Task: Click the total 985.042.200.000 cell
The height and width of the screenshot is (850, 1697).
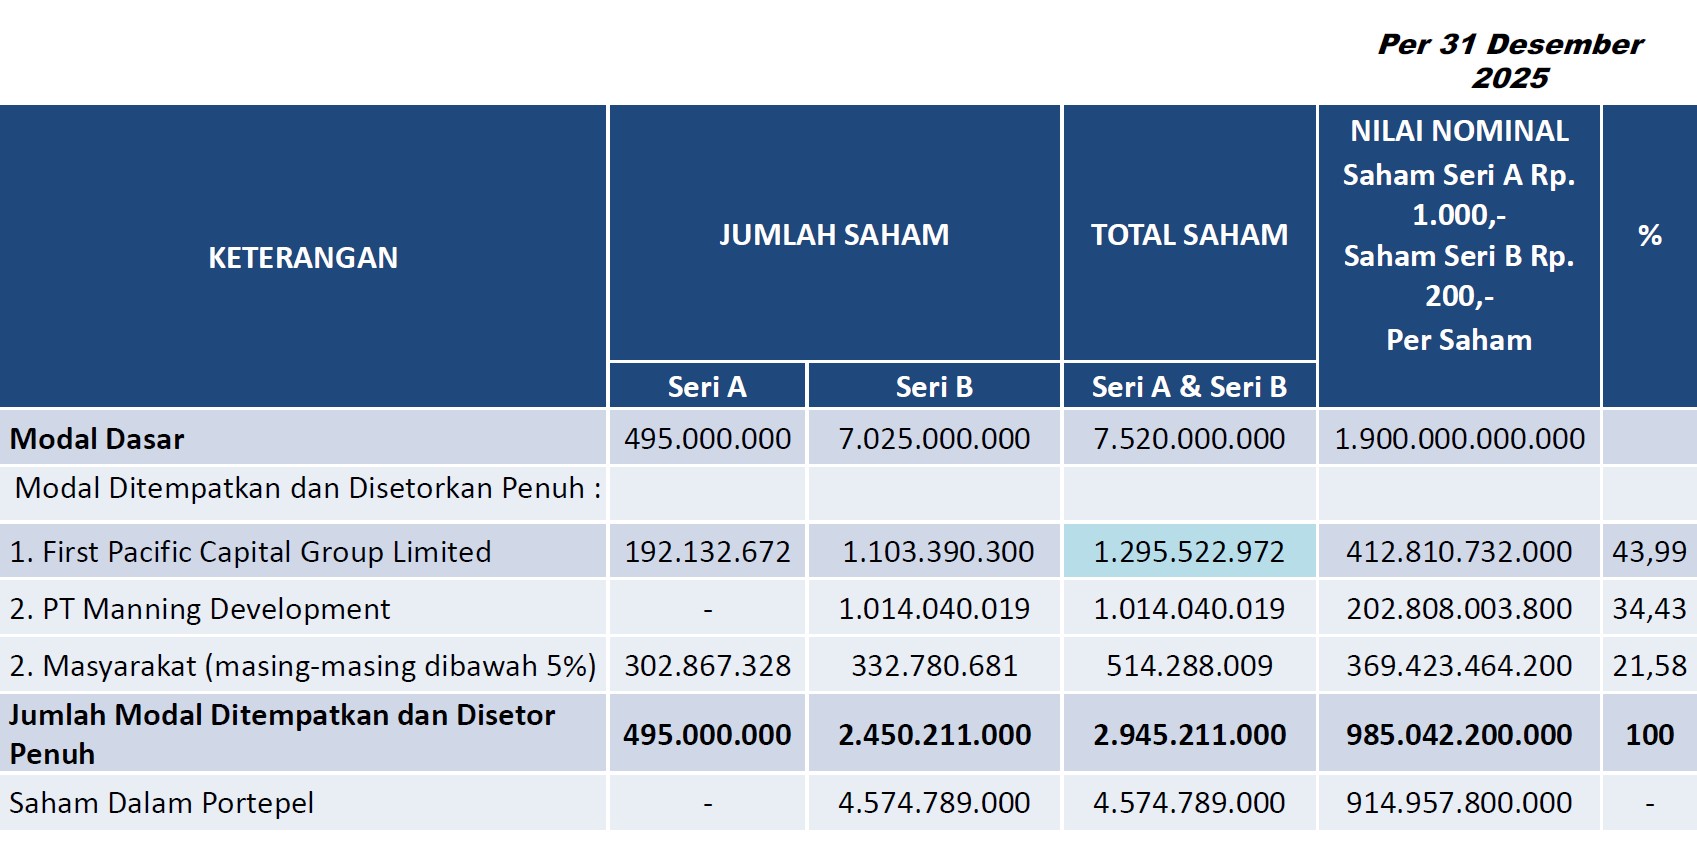Action: point(1459,734)
